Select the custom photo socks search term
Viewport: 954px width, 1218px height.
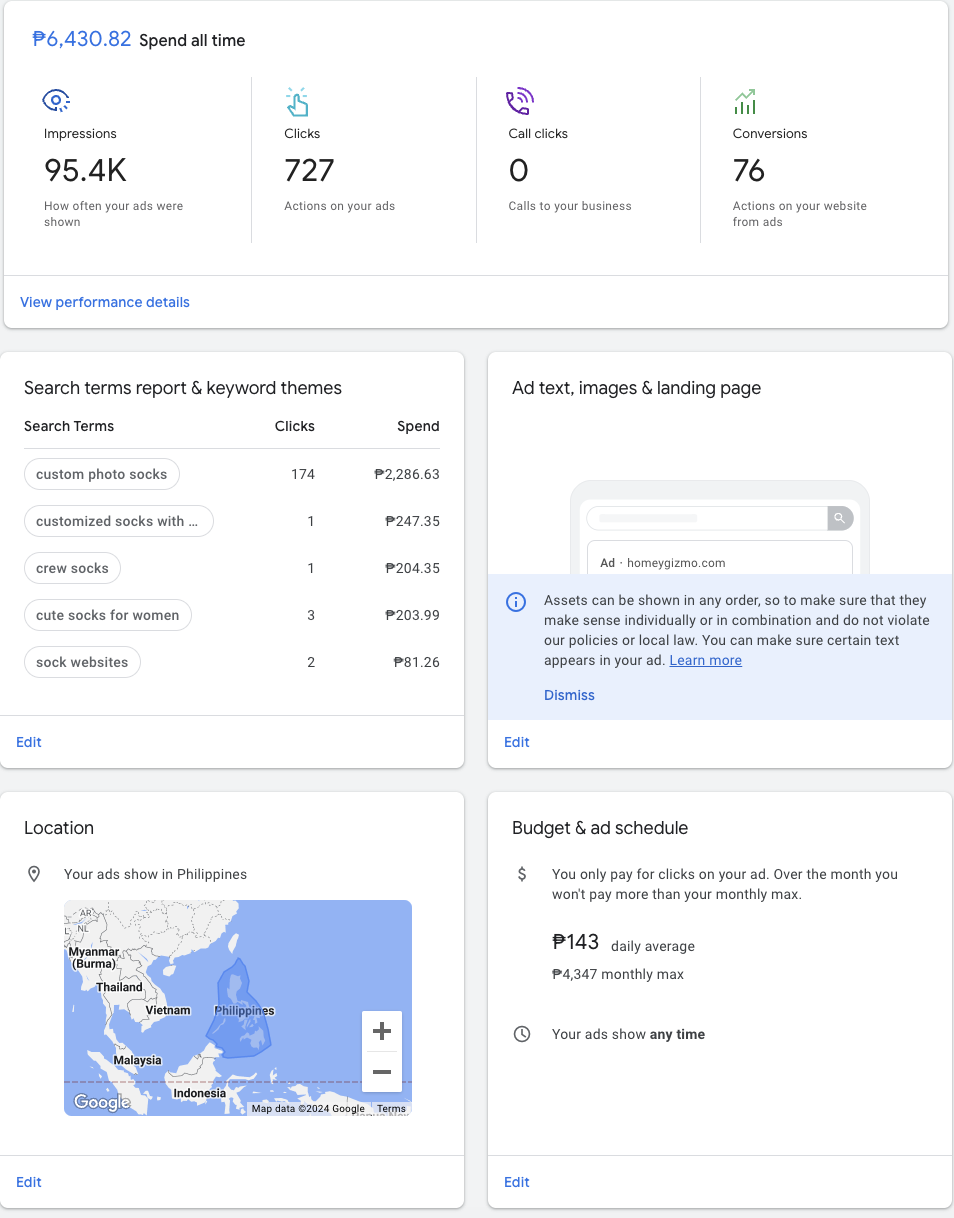102,474
